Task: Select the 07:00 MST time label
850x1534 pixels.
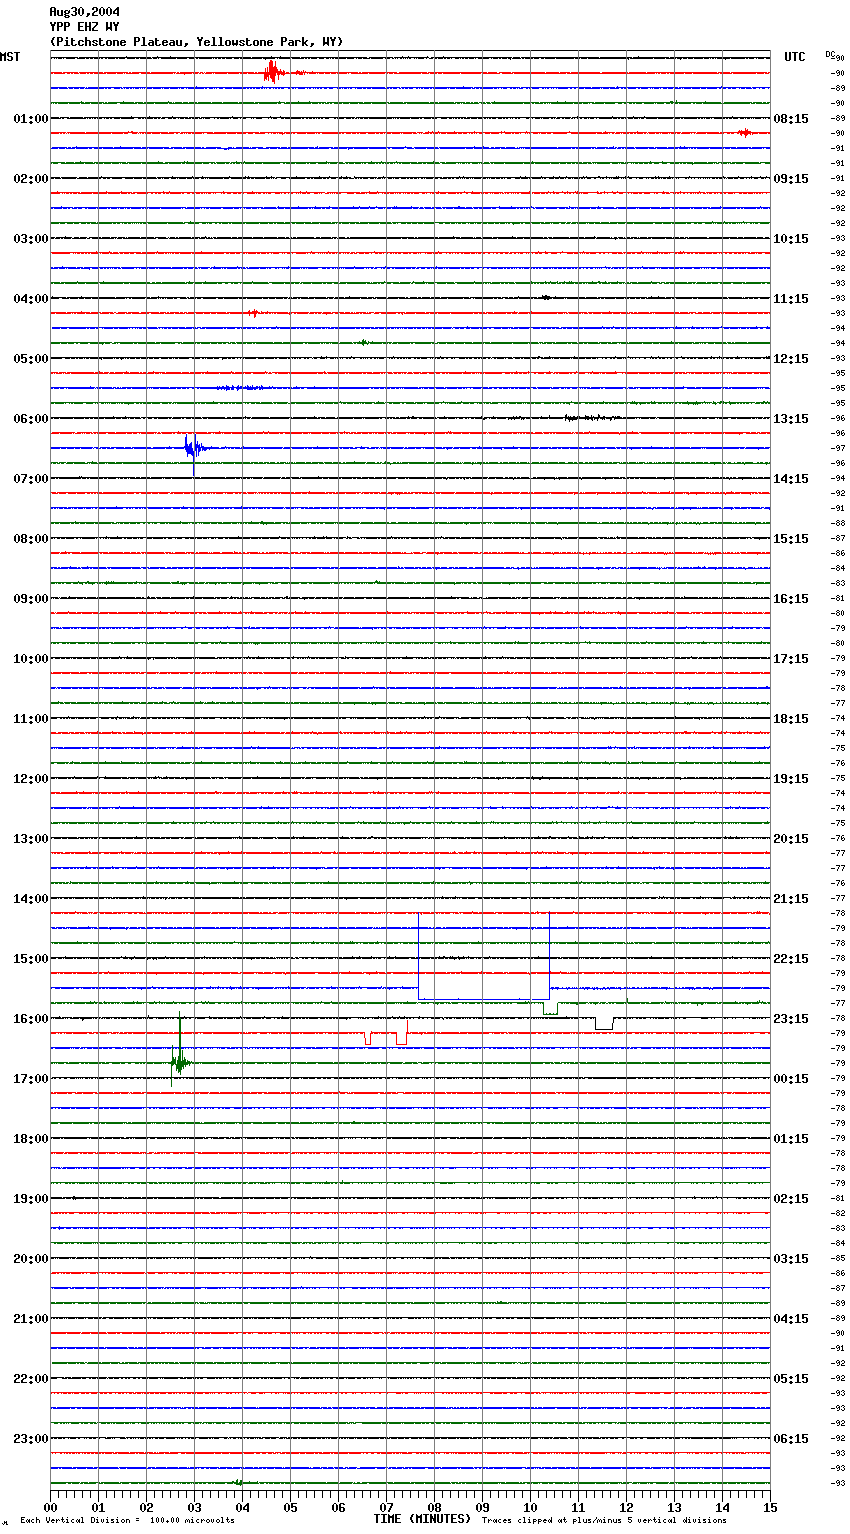Action: (x=31, y=479)
